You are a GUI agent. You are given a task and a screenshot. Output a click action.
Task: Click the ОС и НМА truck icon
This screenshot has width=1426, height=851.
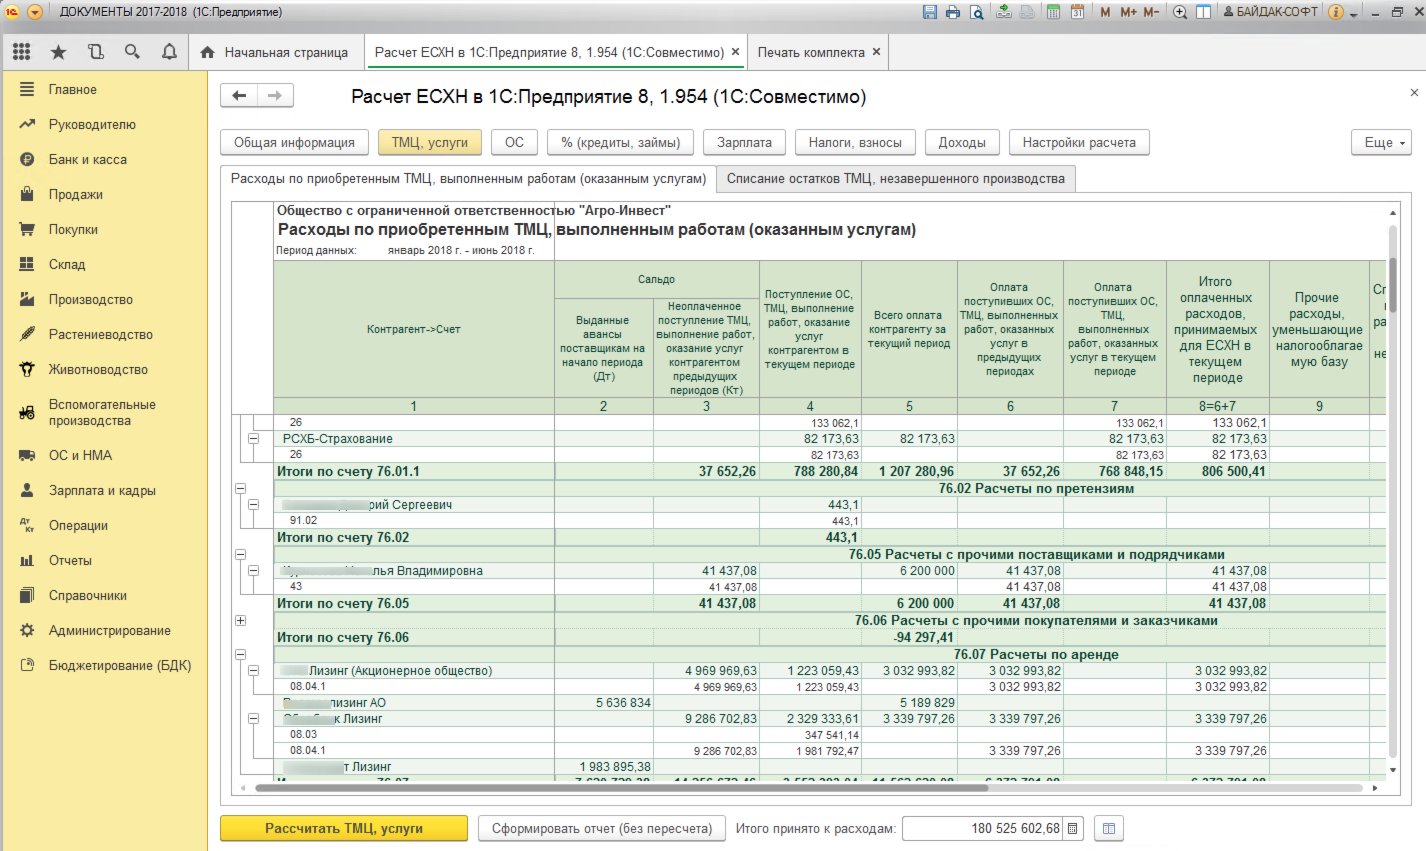27,455
